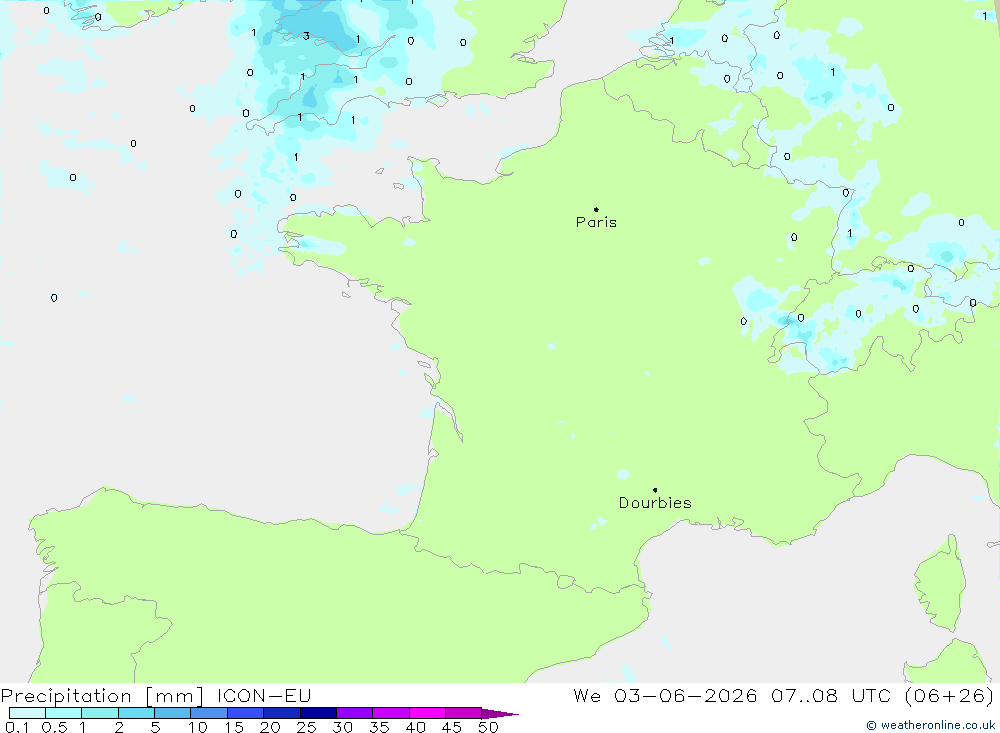The width and height of the screenshot is (1000, 733).
Task: Pick the 35 to 40 mm legend swatch
Action: (391, 713)
